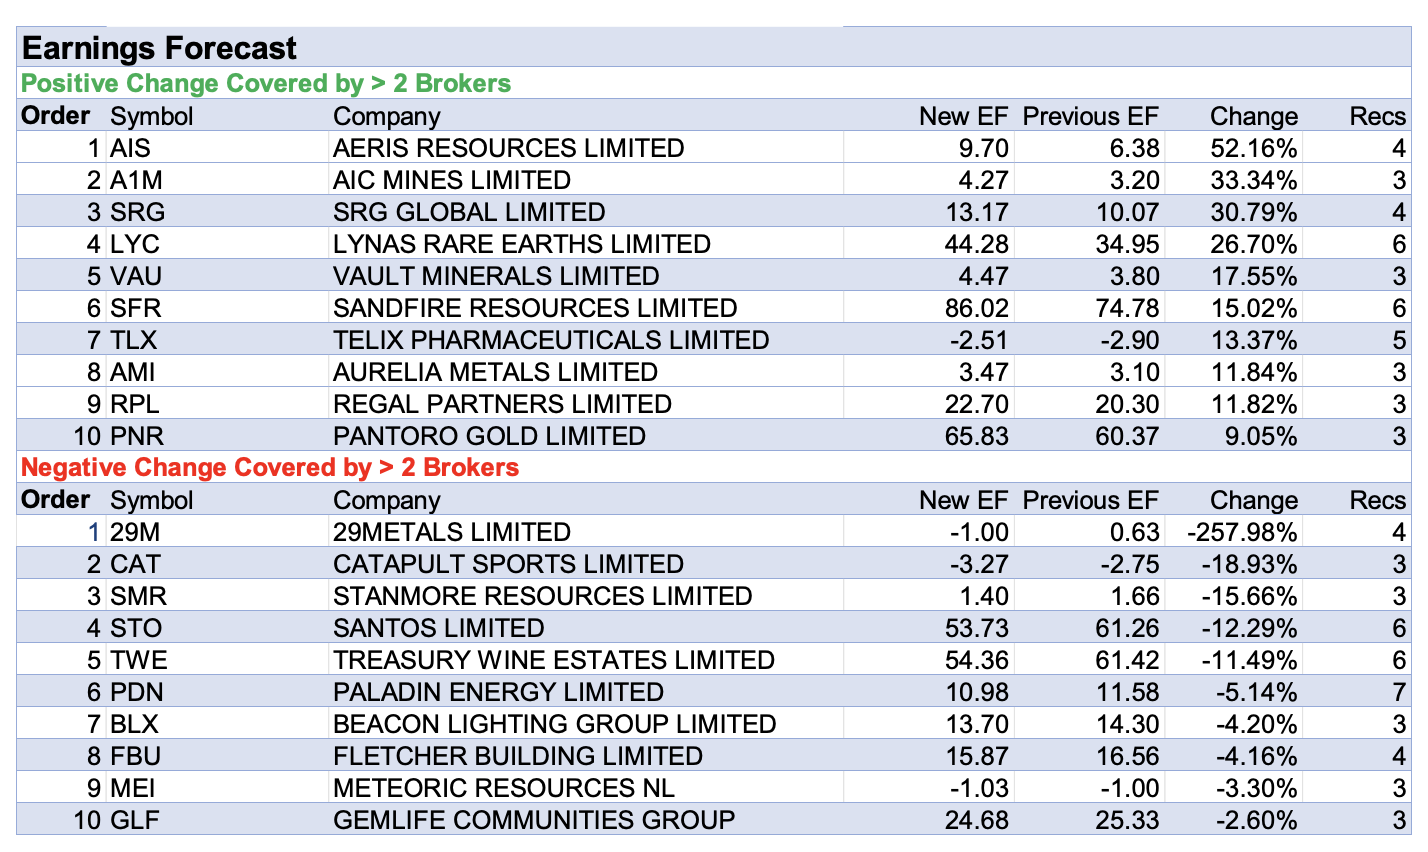Click the Previous EF value 16.56
This screenshot has width=1428, height=852.
[x=1127, y=756]
